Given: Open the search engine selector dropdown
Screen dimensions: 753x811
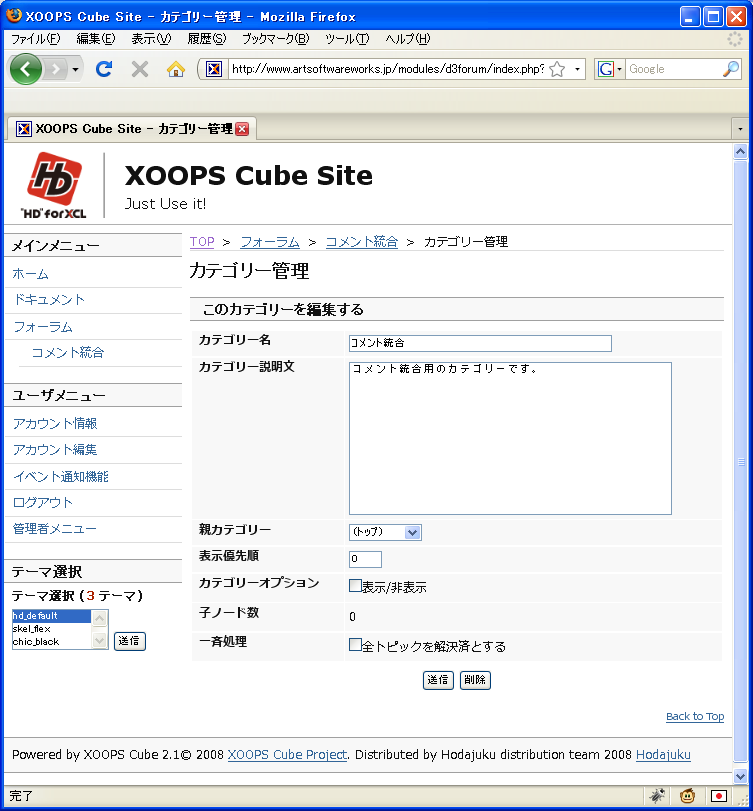Looking at the screenshot, I should coord(610,69).
